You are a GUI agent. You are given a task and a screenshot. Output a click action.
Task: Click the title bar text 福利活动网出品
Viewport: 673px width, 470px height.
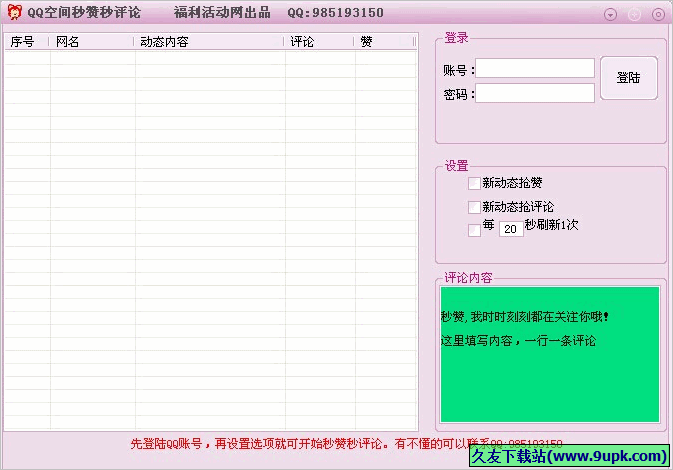[222, 12]
